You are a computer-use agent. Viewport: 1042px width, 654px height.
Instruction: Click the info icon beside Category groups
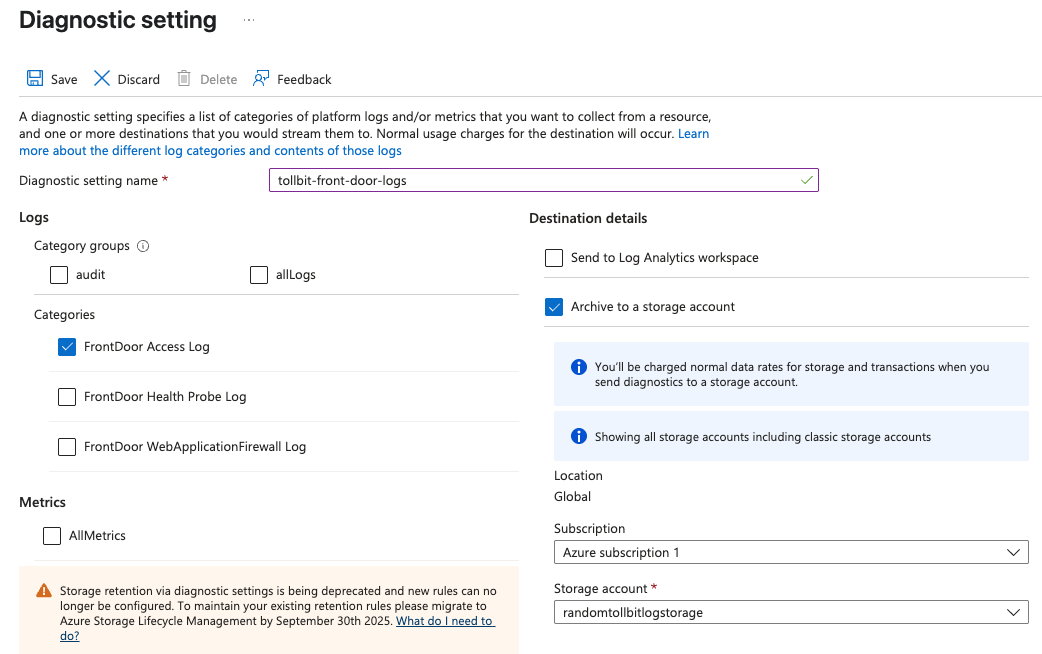[x=142, y=245]
